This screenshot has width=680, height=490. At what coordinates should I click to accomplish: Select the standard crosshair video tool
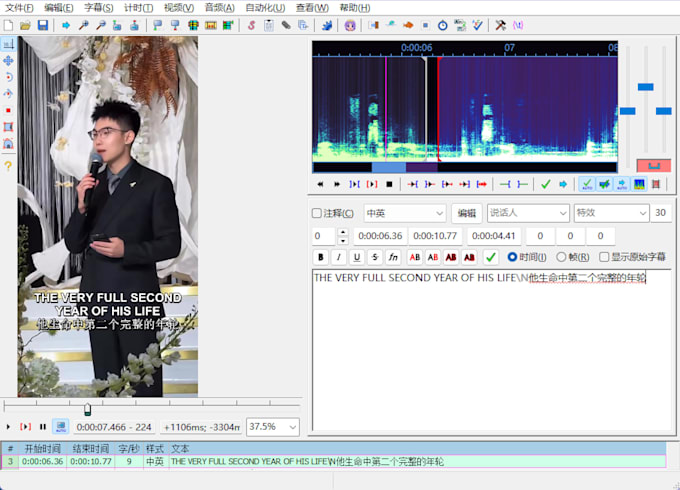pos(8,44)
